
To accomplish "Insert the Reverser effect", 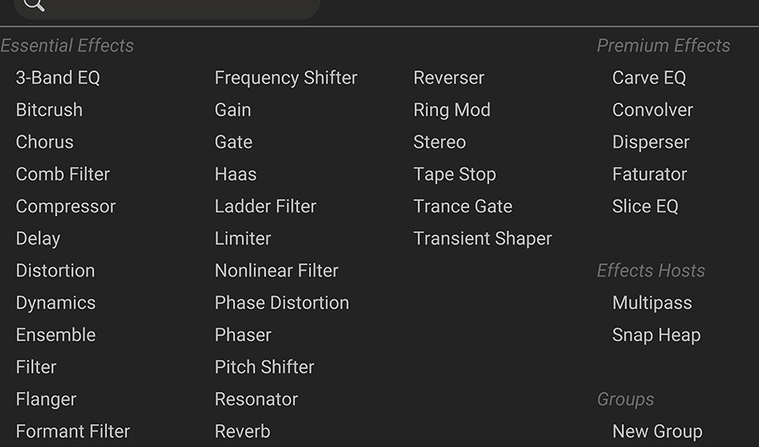I will point(449,78).
